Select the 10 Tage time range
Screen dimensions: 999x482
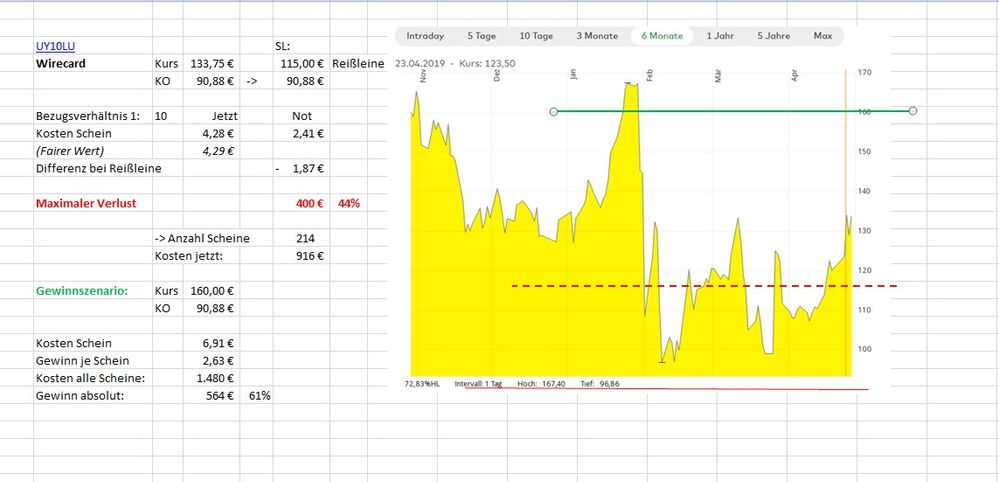tap(536, 36)
